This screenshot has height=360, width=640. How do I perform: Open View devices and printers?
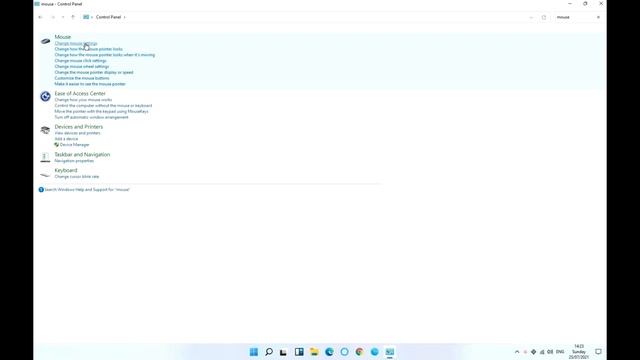coord(78,133)
